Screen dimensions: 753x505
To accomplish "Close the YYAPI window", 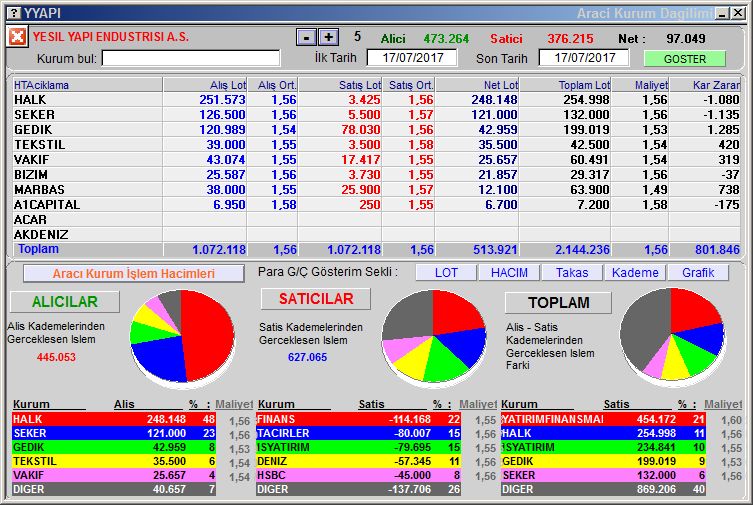I will coord(738,13).
